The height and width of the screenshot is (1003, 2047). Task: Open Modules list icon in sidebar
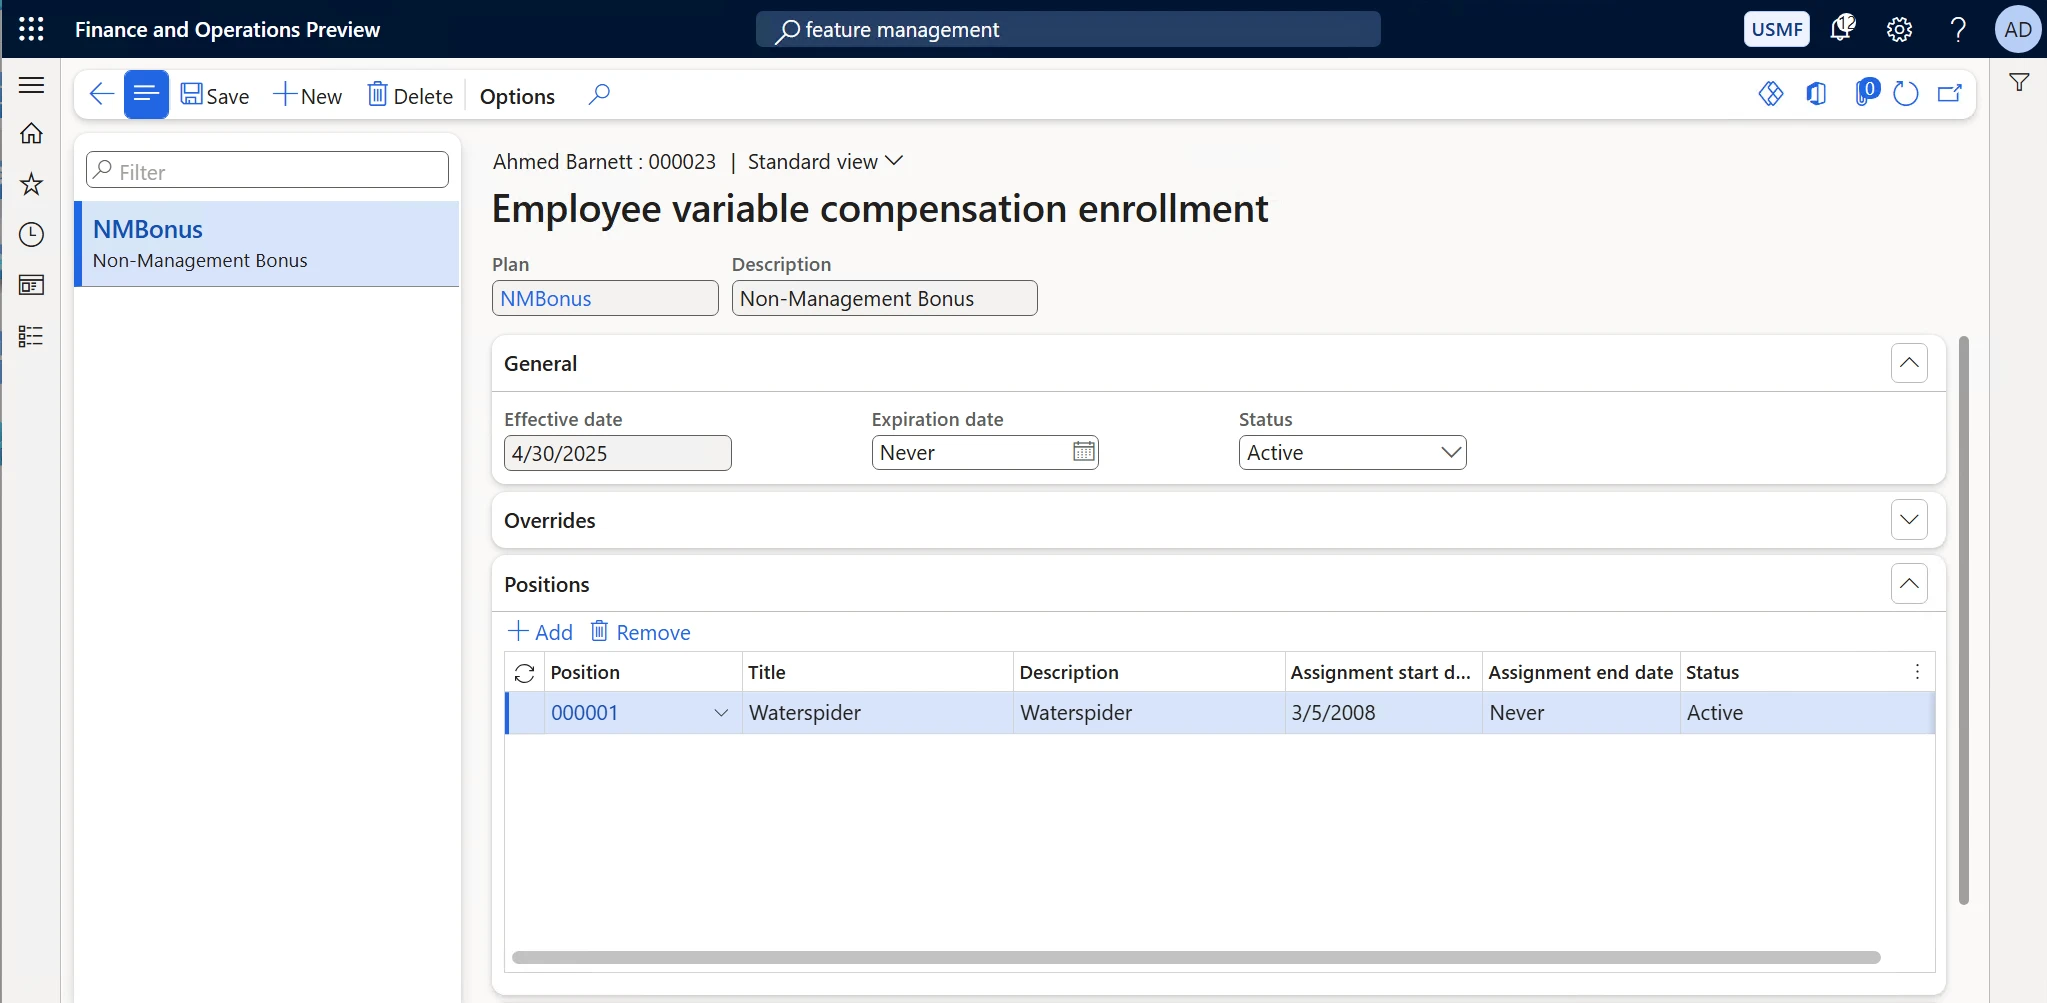(31, 336)
